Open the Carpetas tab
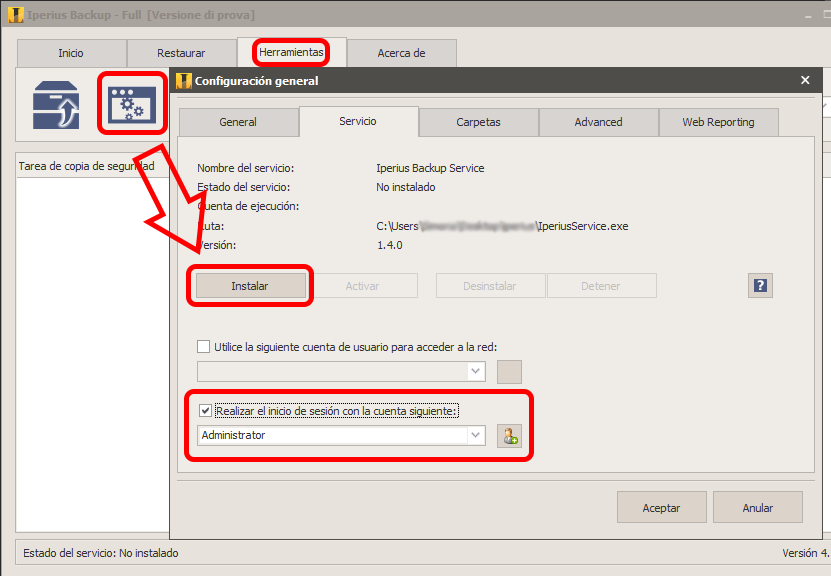Image resolution: width=831 pixels, height=576 pixels. [479, 122]
